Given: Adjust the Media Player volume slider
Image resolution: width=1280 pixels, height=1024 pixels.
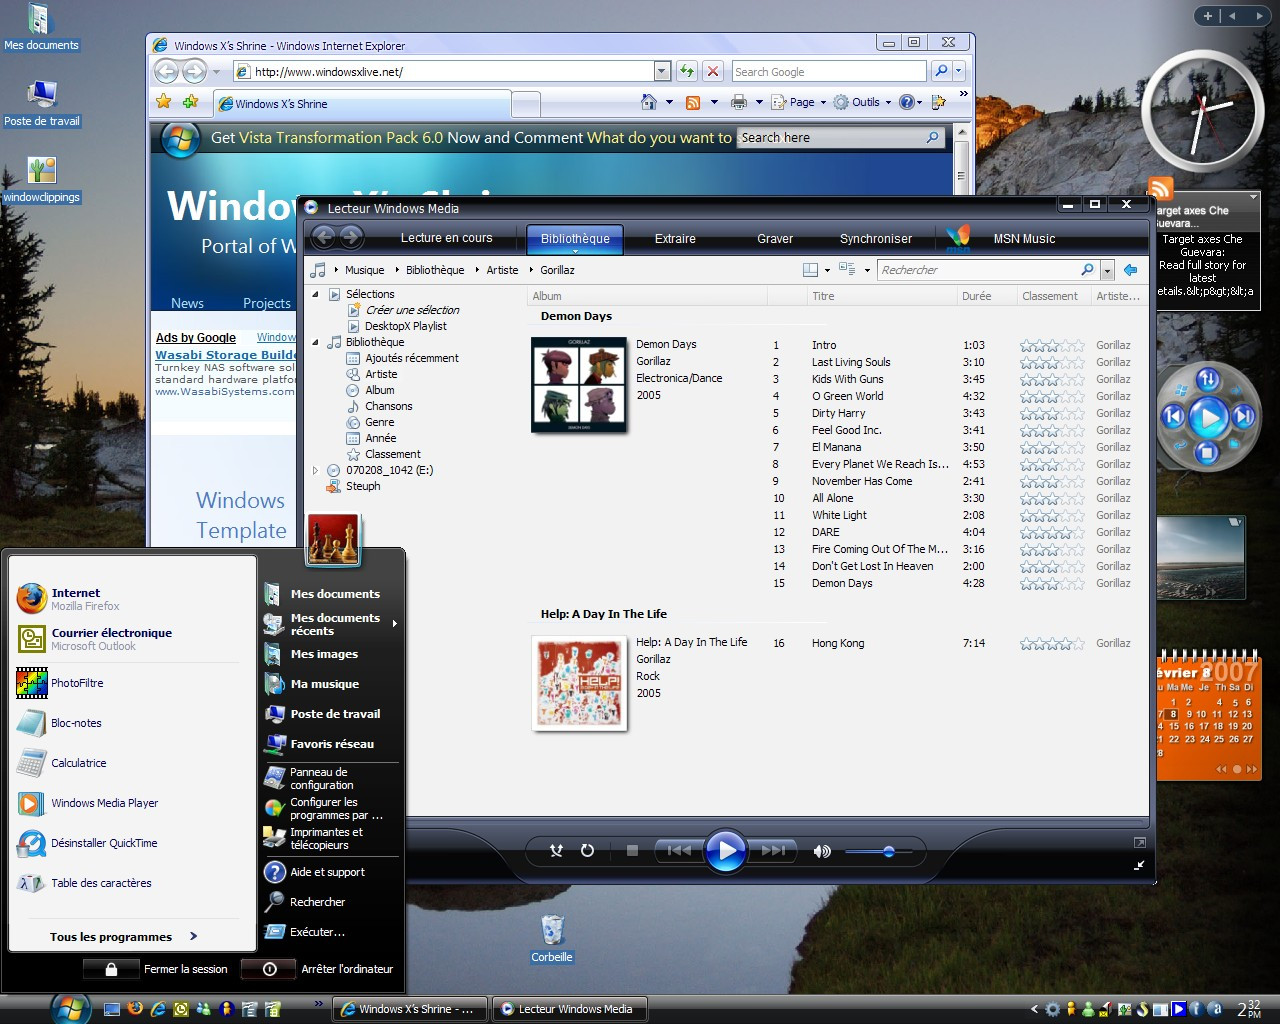Looking at the screenshot, I should tap(888, 851).
